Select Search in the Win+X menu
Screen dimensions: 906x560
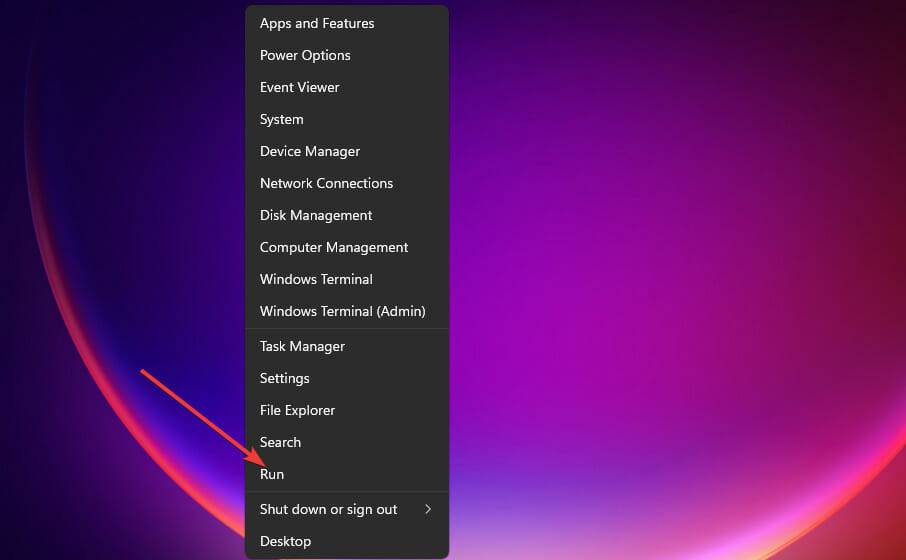tap(280, 442)
